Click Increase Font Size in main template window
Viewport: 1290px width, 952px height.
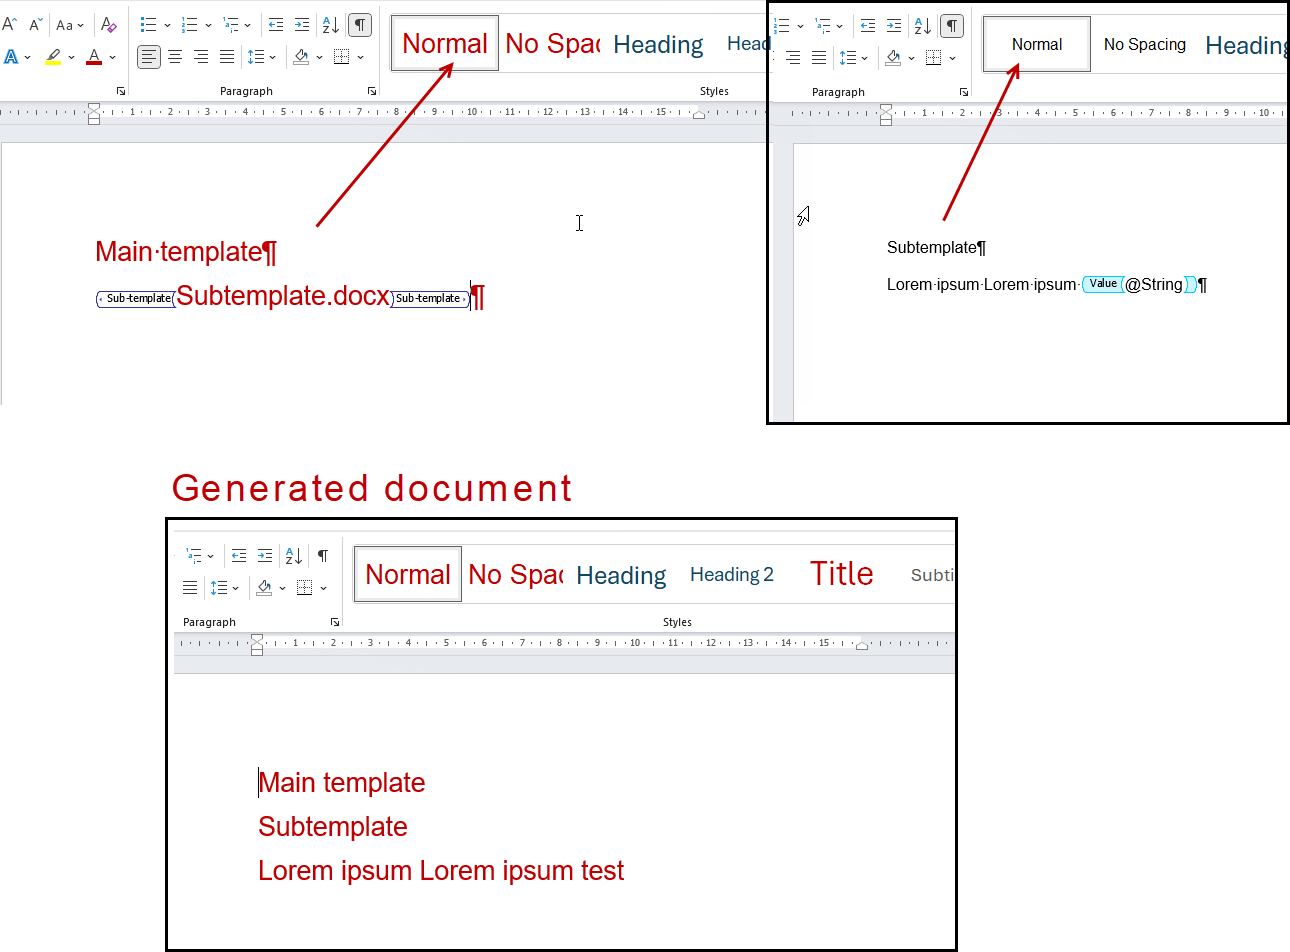[x=9, y=24]
